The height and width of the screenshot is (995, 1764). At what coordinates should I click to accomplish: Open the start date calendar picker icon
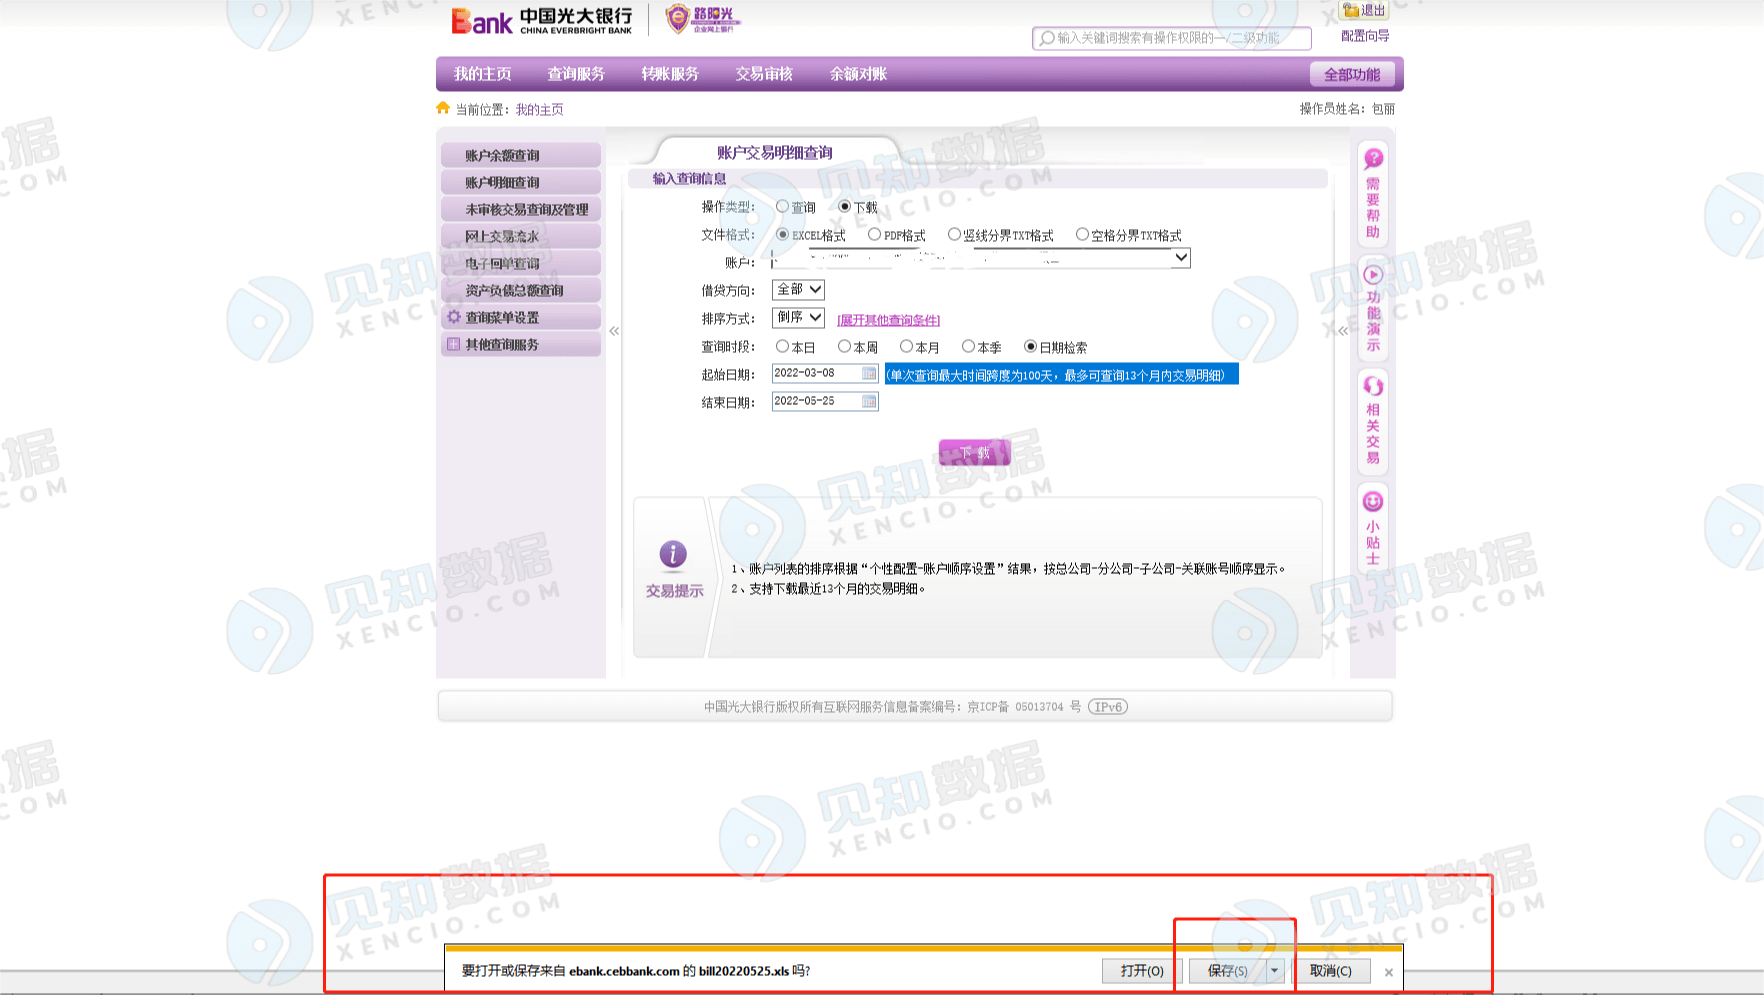pos(869,373)
